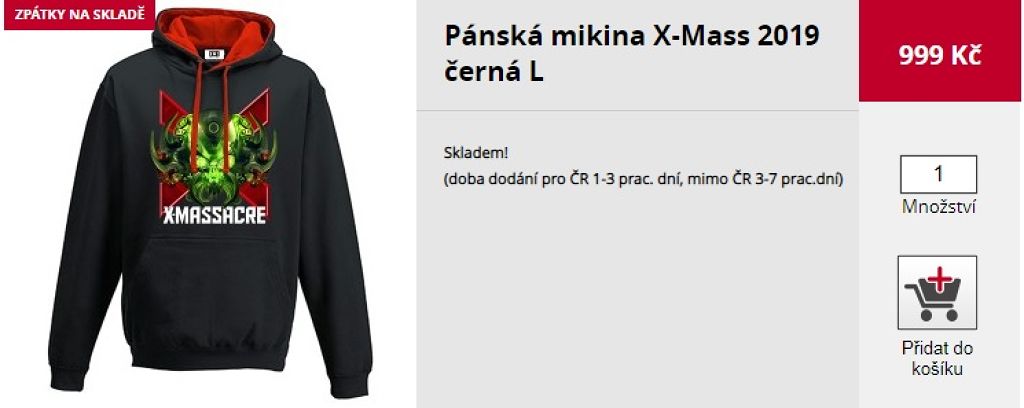This screenshot has width=1024, height=408.
Task: Click the Přidat do košíku text
Action: pyautogui.click(x=938, y=358)
